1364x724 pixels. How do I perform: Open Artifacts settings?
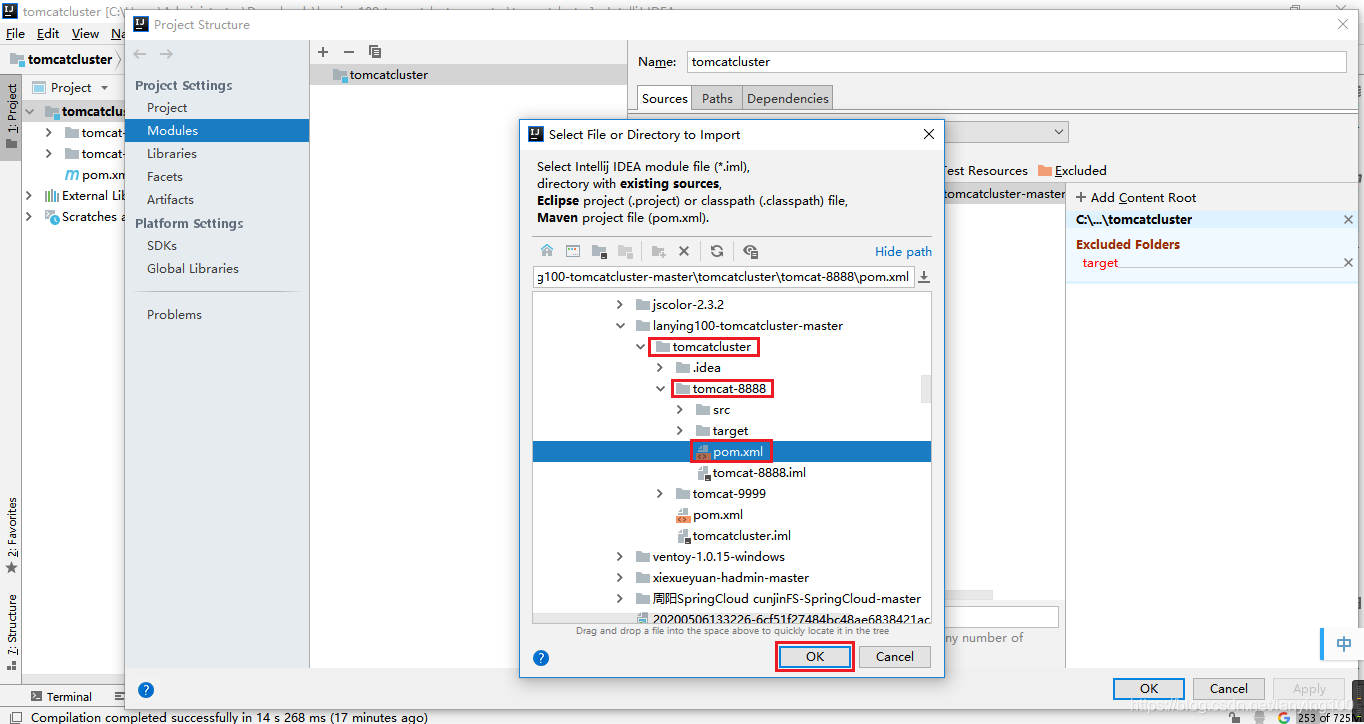coord(170,200)
